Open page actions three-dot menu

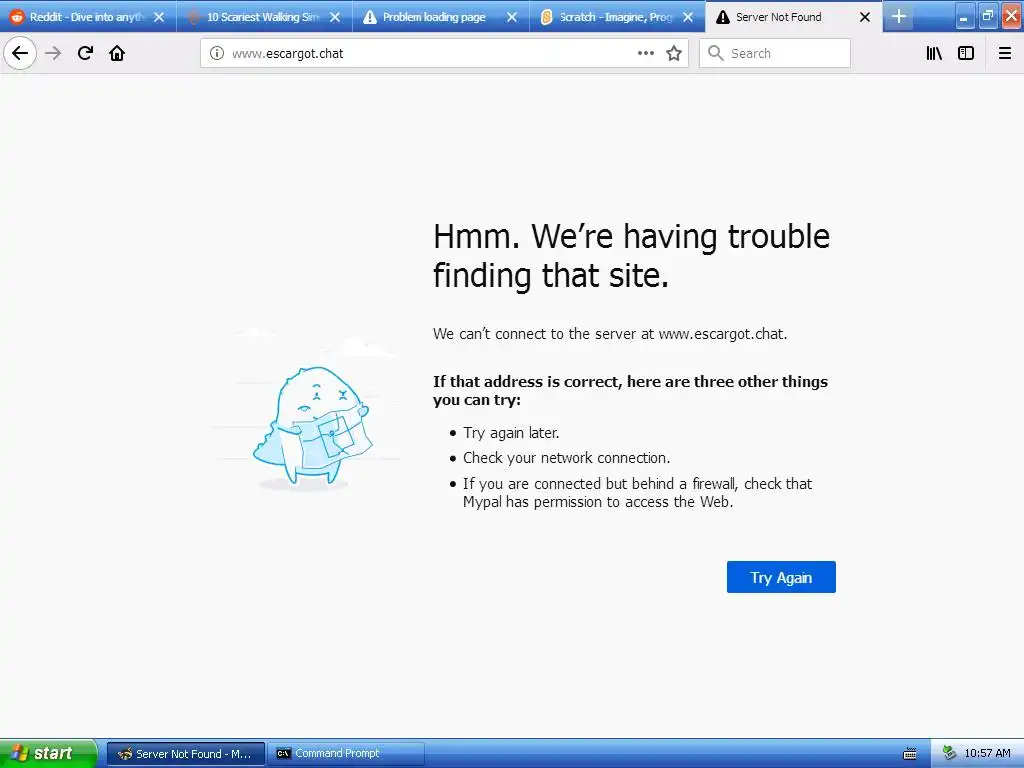(x=645, y=54)
